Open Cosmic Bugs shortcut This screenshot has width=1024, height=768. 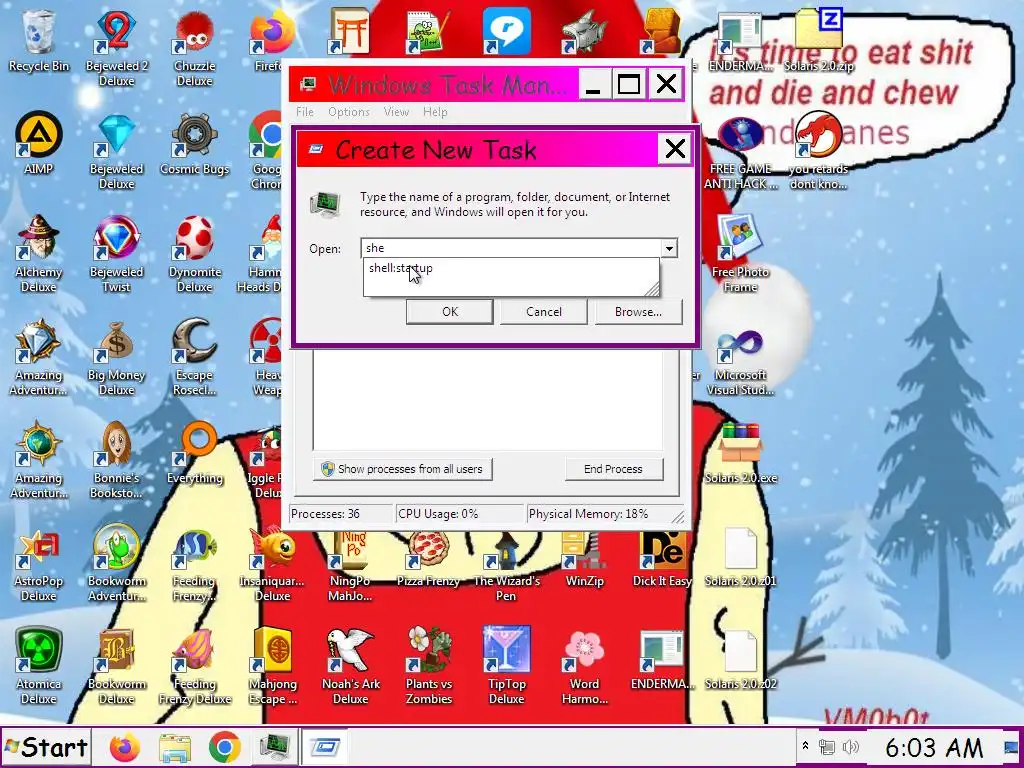(195, 144)
